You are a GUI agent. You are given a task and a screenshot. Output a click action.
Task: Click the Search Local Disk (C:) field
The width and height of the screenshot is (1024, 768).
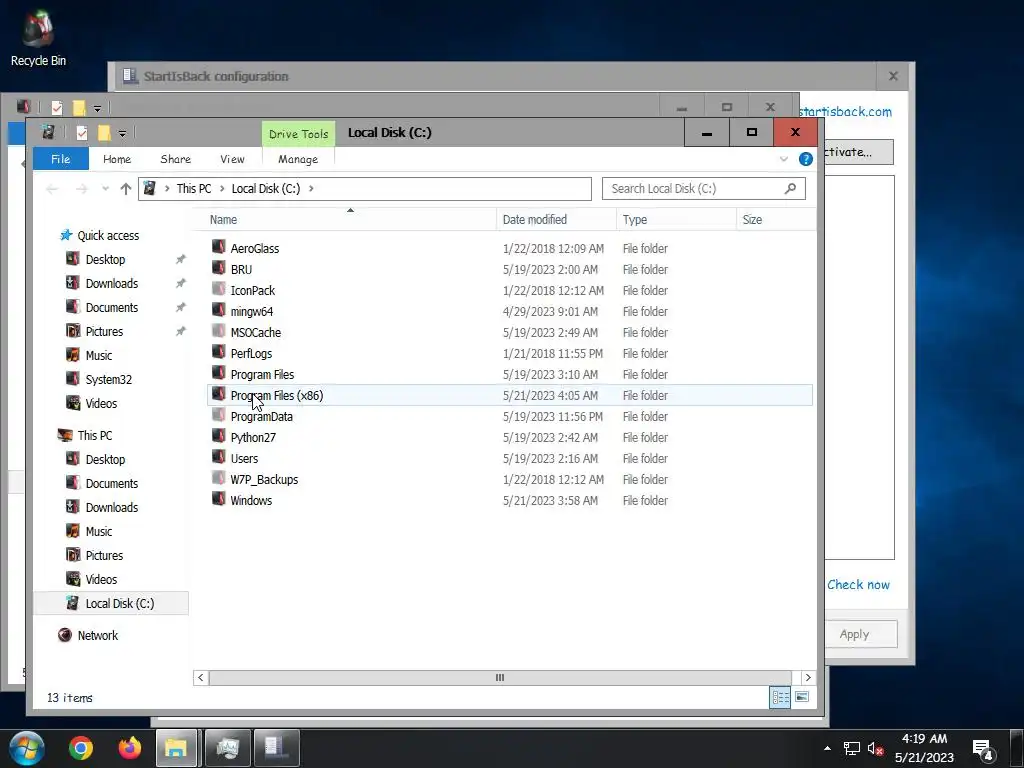(703, 189)
